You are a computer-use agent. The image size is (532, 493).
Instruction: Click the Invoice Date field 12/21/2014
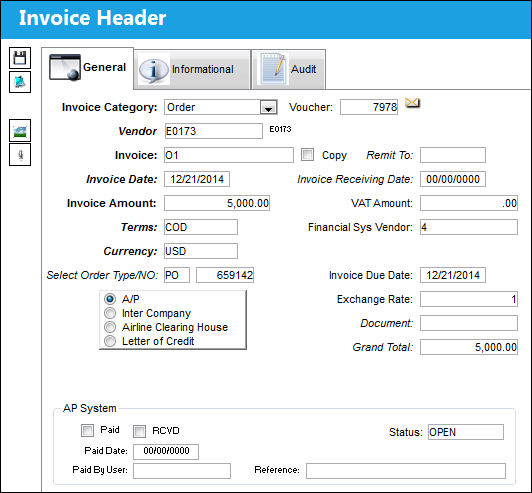pos(197,179)
